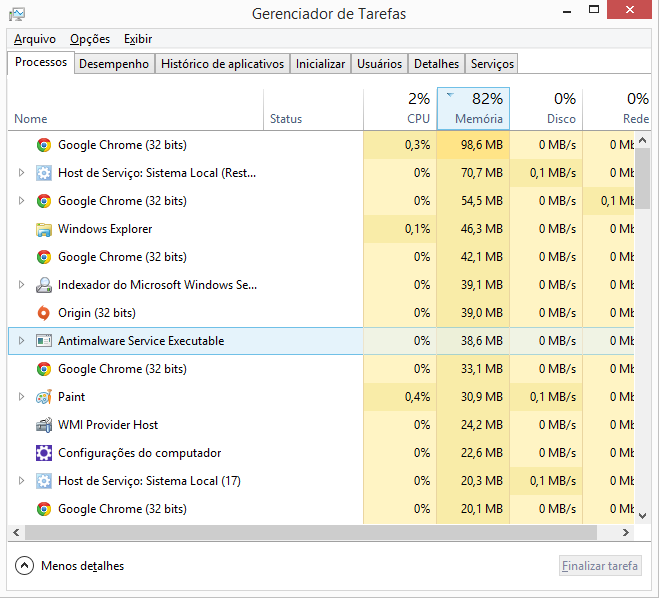Select the Windows Explorer process row
The height and width of the screenshot is (598, 659).
click(x=321, y=229)
